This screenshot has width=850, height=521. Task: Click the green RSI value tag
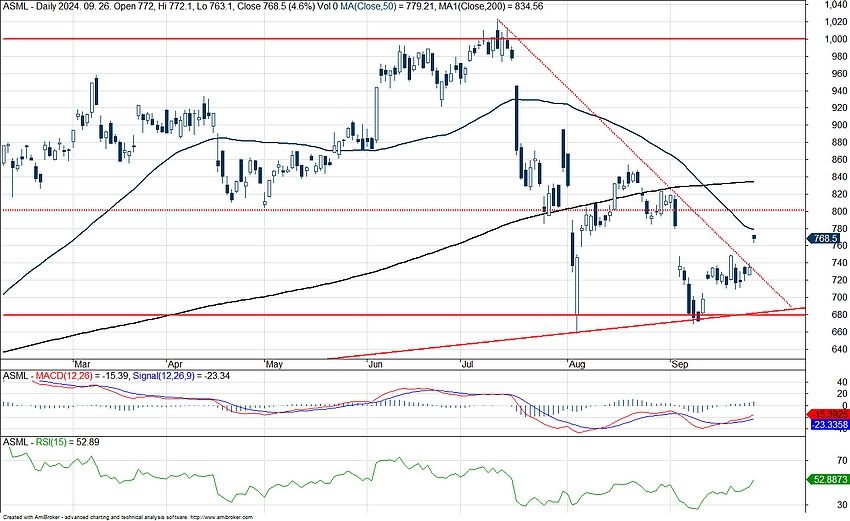pyautogui.click(x=828, y=479)
